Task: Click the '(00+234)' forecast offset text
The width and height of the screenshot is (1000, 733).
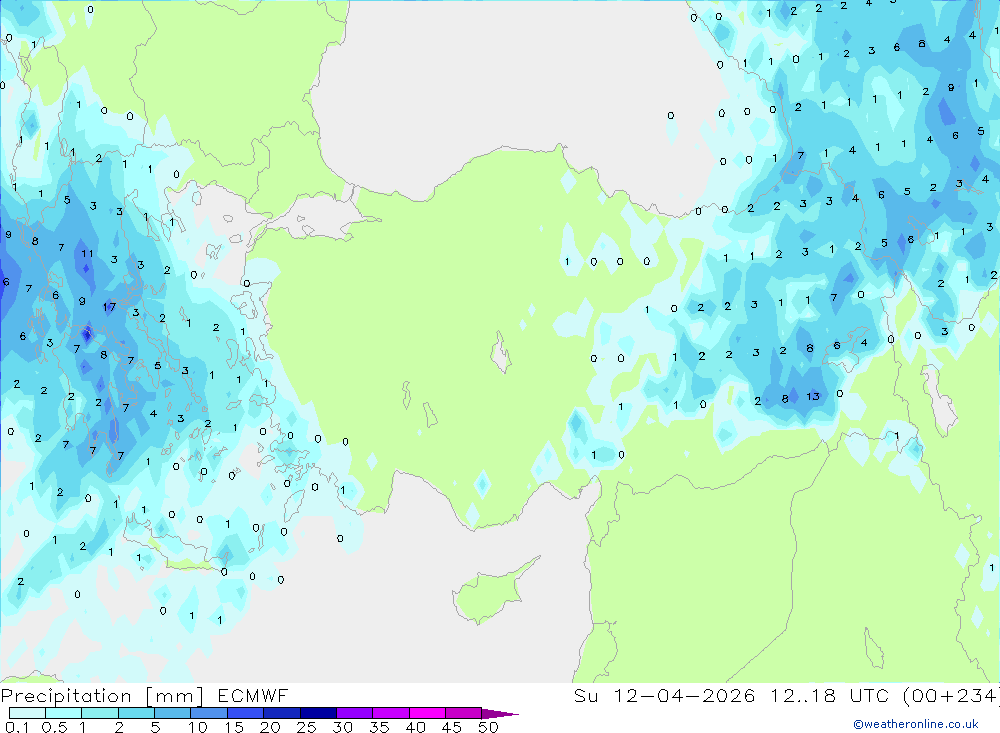Action: point(950,695)
